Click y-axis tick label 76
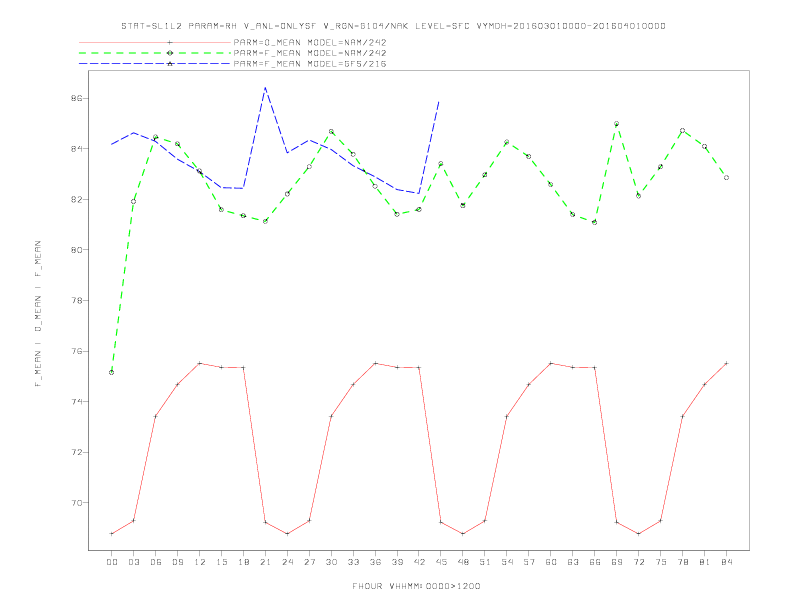The height and width of the screenshot is (612, 792). tap(76, 351)
